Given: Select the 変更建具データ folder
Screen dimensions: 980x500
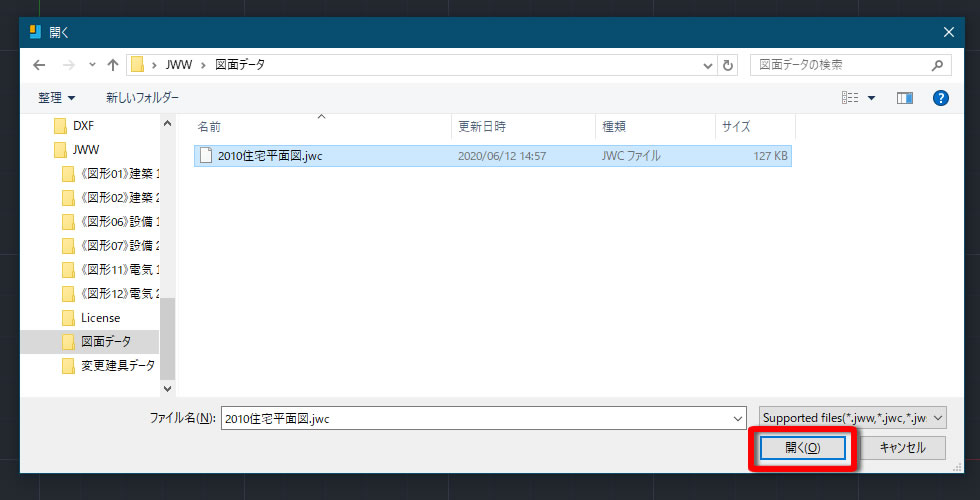Looking at the screenshot, I should point(110,366).
